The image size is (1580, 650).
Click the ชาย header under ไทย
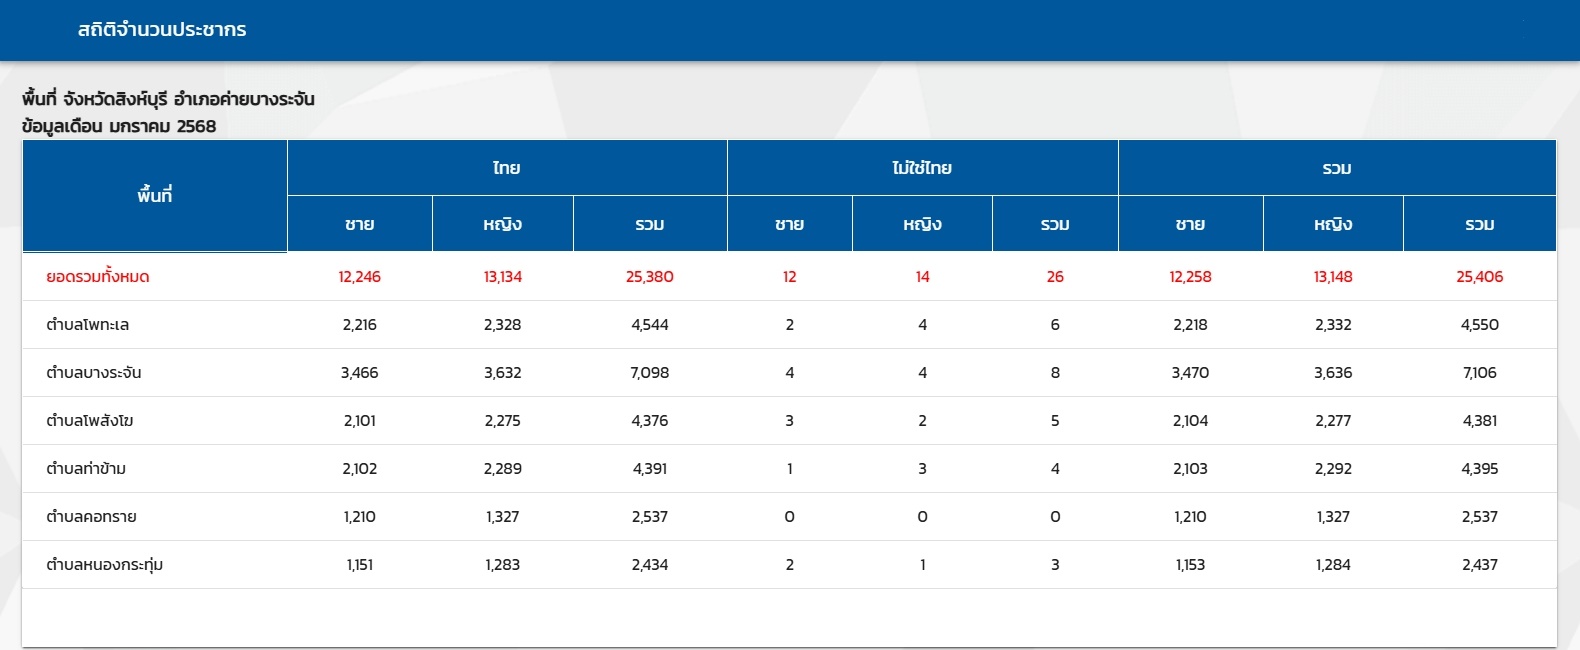tap(360, 224)
